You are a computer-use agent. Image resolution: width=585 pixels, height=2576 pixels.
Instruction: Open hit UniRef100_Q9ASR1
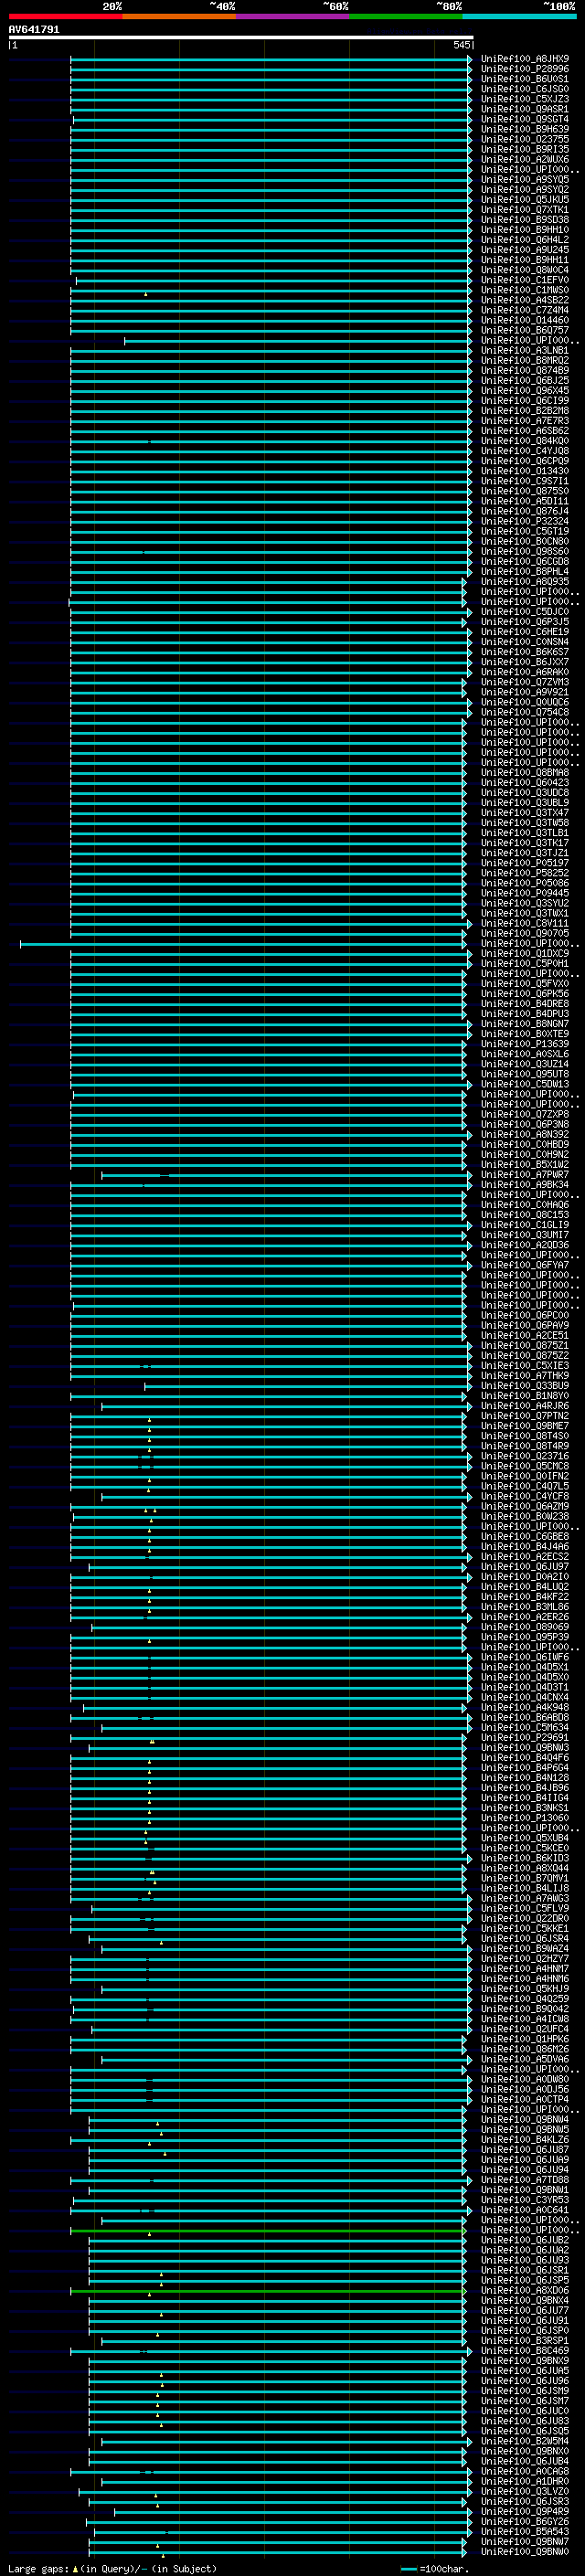pos(524,109)
